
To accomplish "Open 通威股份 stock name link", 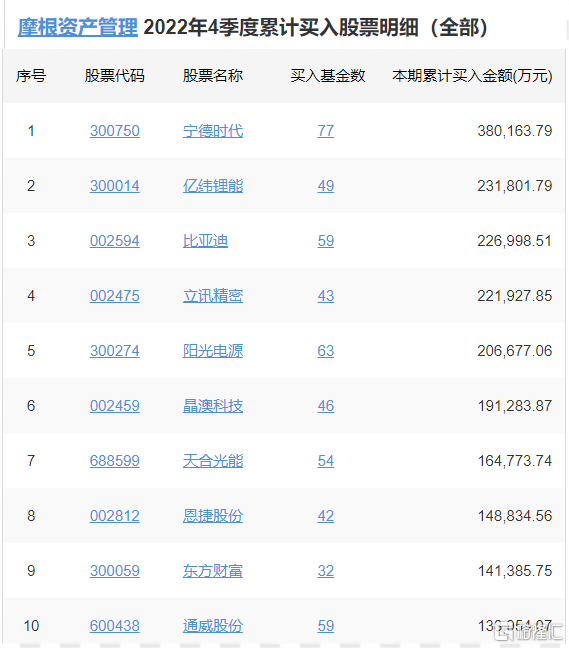I will coord(213,626).
